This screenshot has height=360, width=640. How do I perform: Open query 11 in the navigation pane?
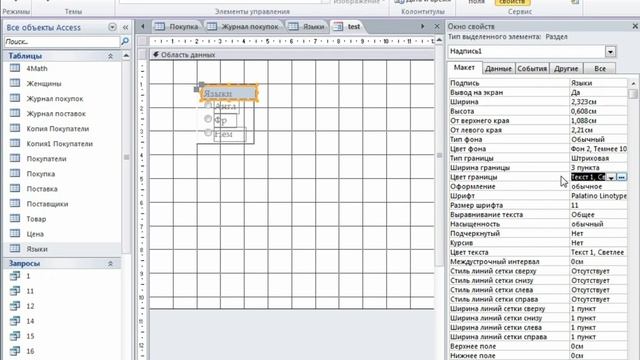tap(30, 291)
